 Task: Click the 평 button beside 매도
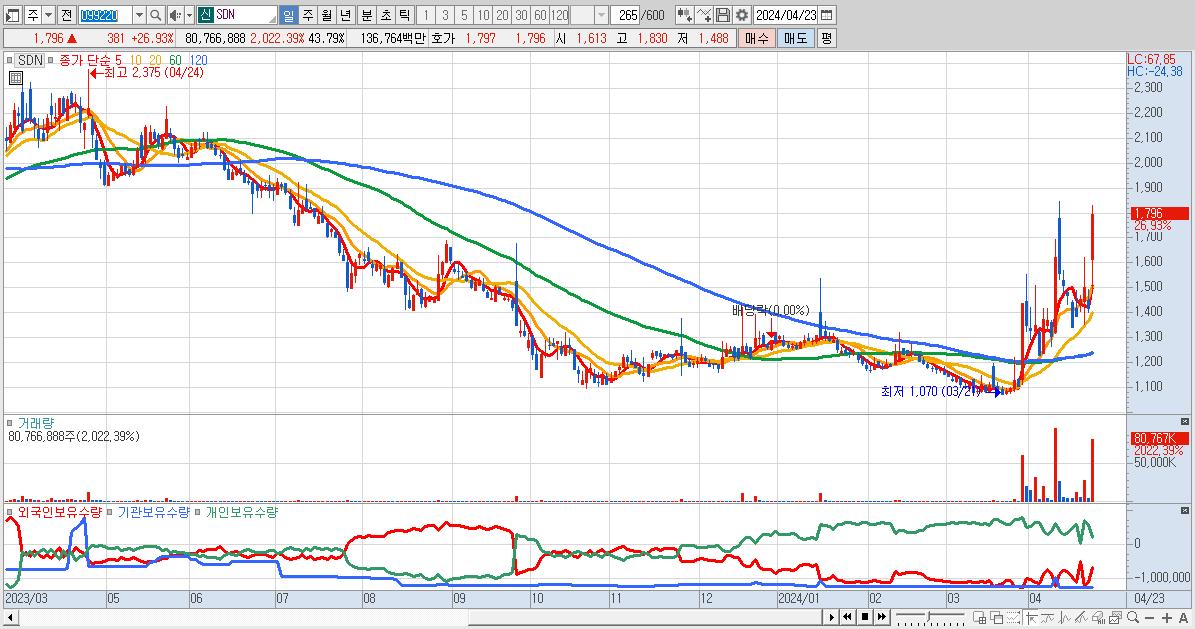(827, 38)
